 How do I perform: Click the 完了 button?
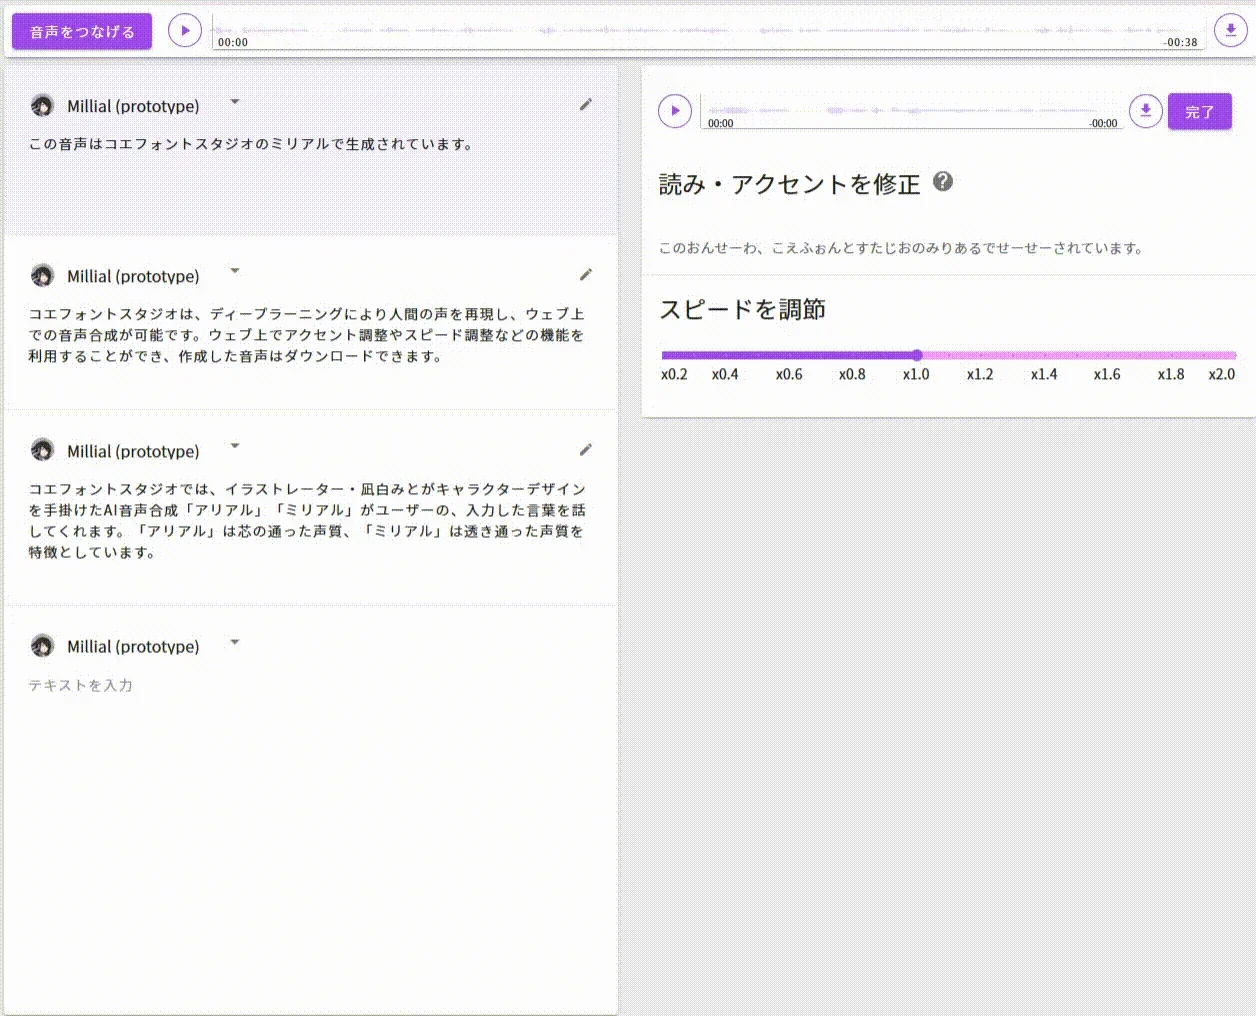(1200, 112)
